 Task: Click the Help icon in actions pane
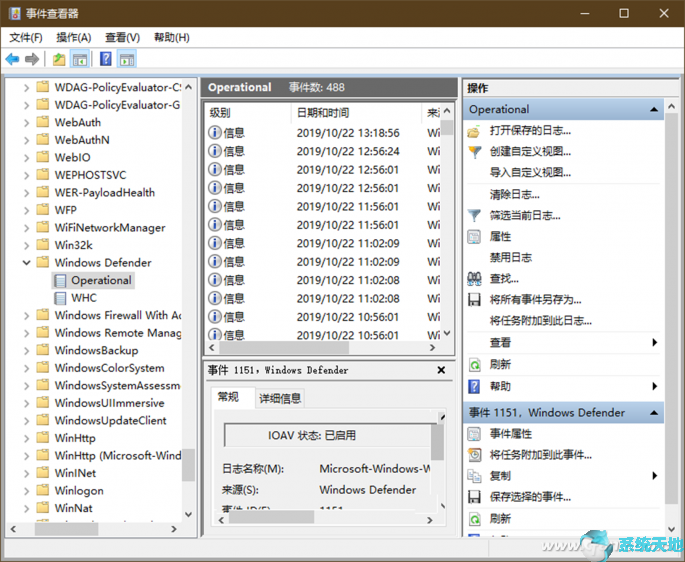(x=474, y=386)
